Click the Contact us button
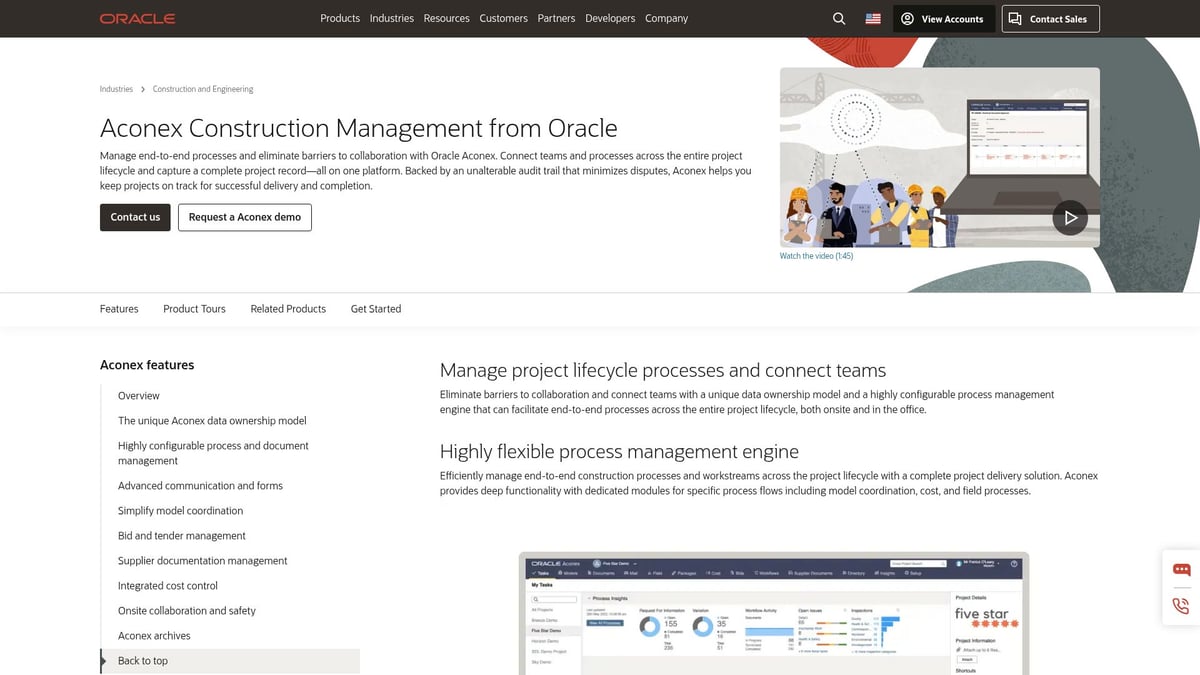 point(135,217)
